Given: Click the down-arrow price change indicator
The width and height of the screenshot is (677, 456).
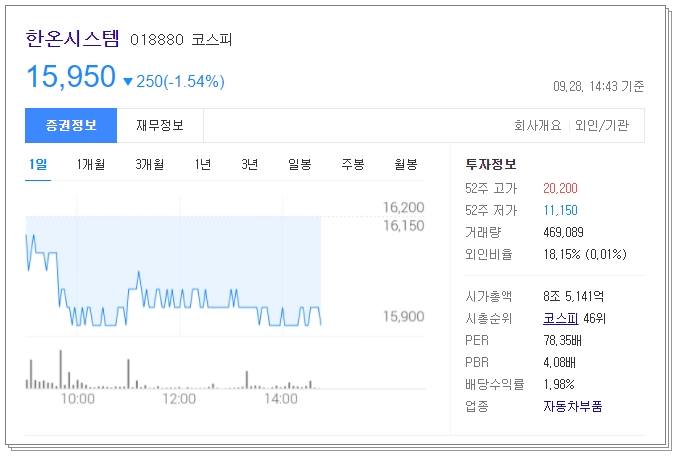Looking at the screenshot, I should tap(128, 81).
